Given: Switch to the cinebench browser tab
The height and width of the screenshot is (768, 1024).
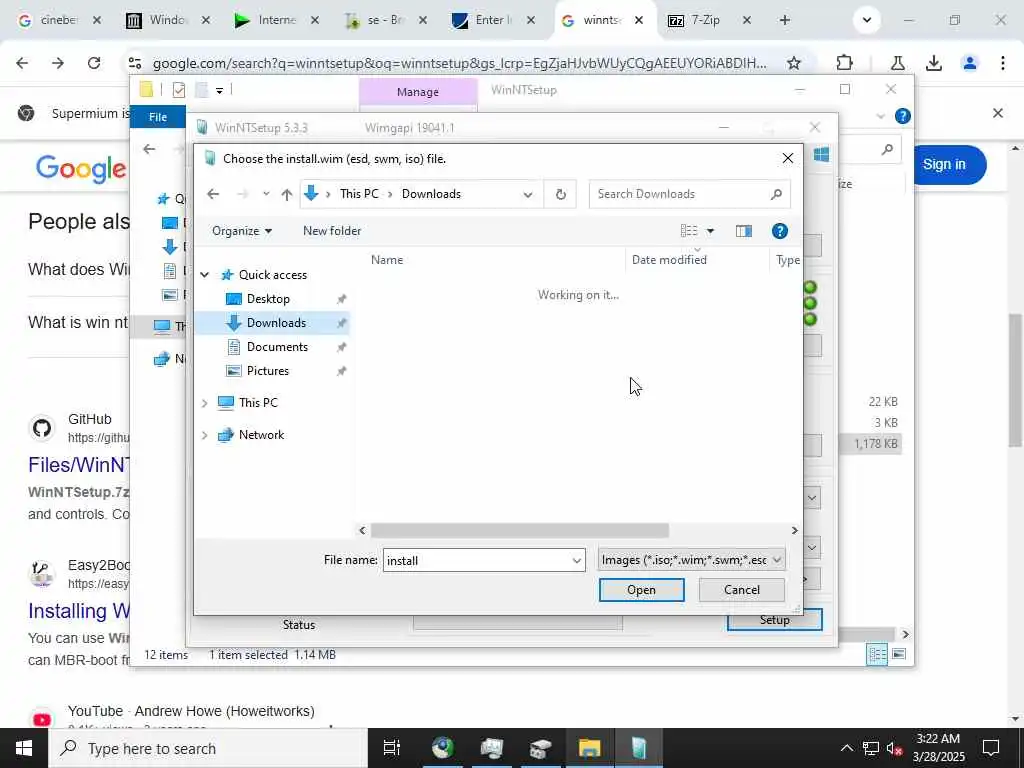Looking at the screenshot, I should (58, 20).
